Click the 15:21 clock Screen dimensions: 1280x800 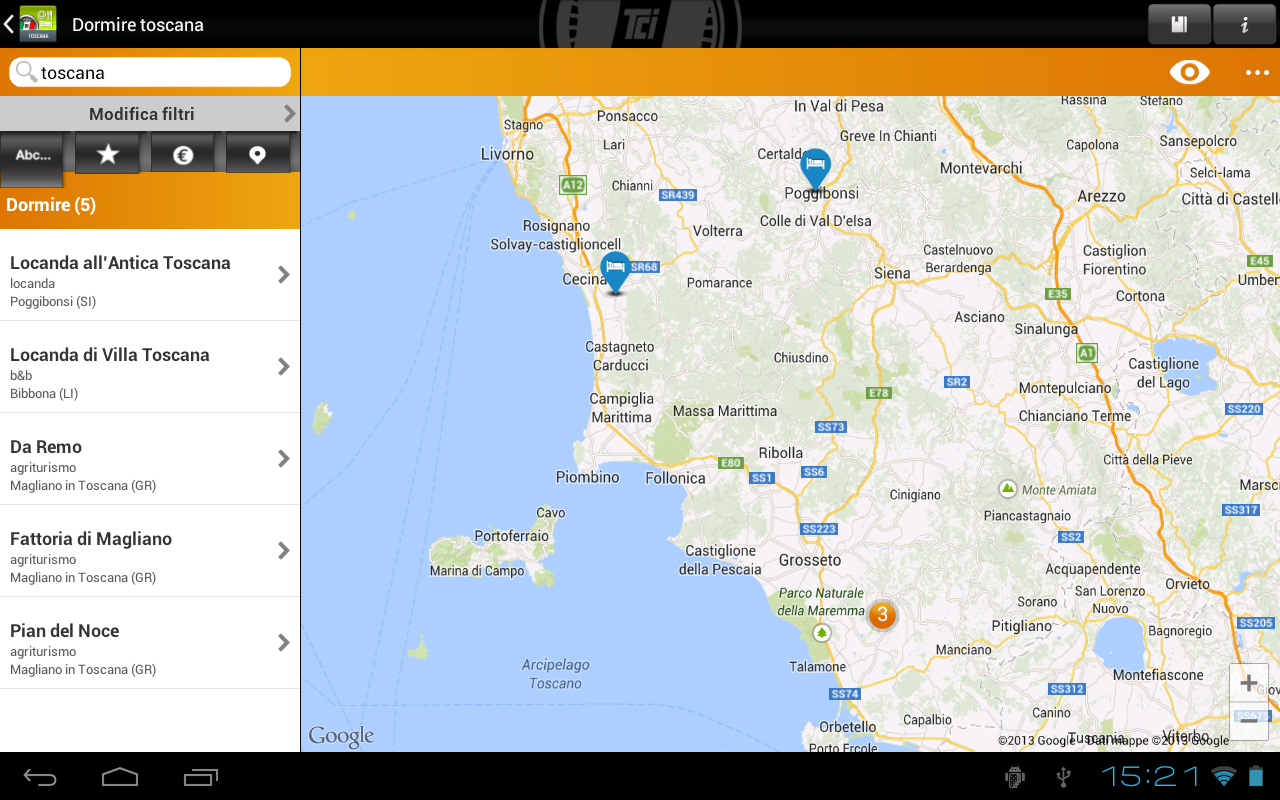coord(1150,776)
